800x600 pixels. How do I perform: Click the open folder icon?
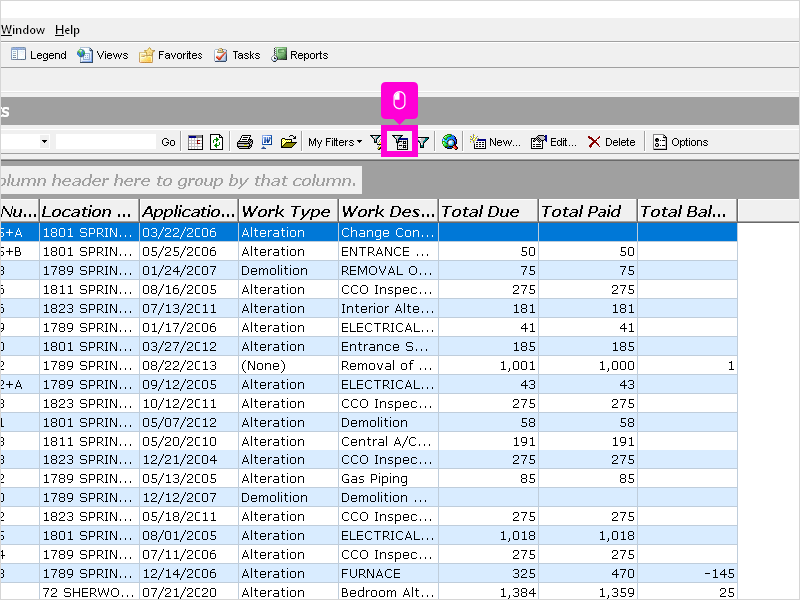point(289,142)
